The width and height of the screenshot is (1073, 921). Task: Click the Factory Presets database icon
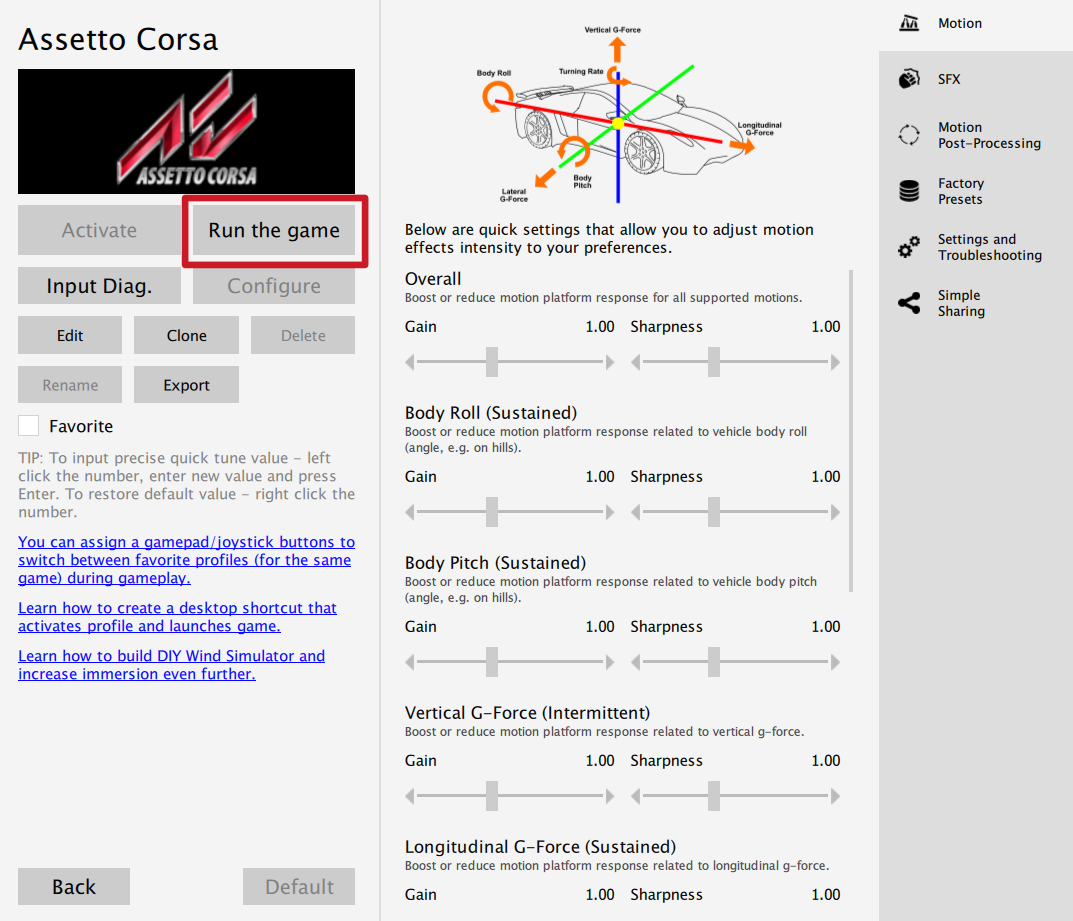tap(909, 191)
